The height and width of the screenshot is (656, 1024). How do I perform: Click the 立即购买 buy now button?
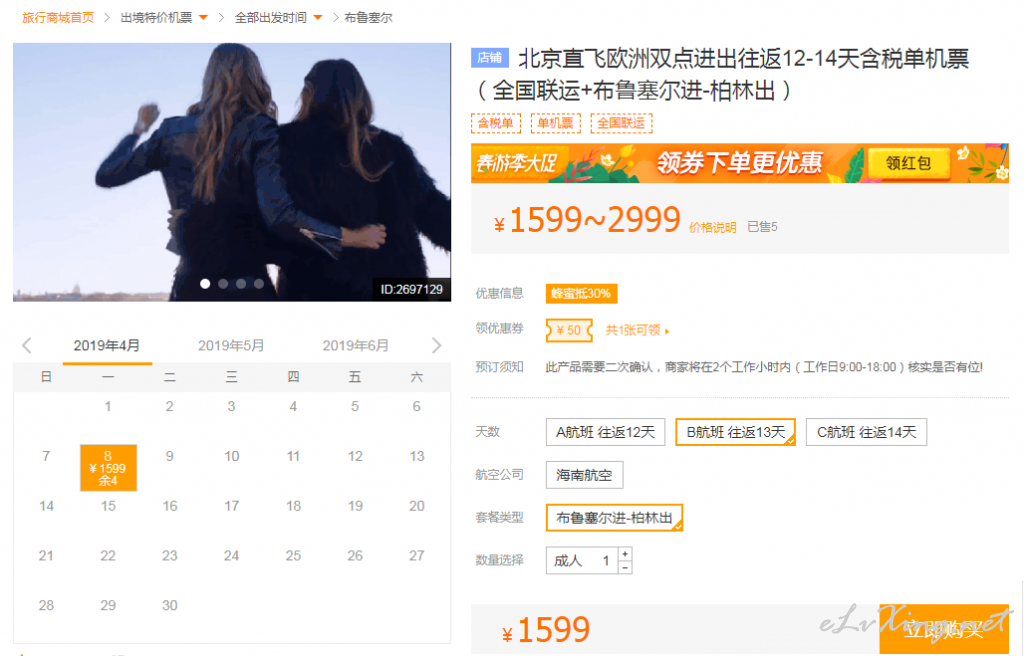944,629
